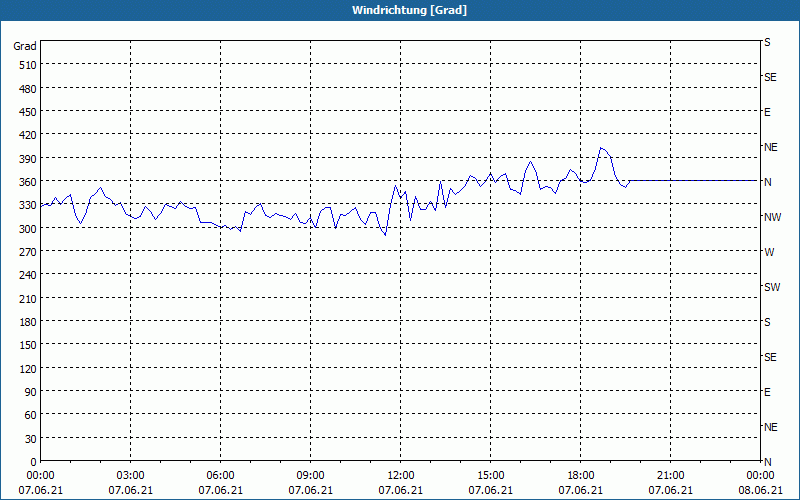The image size is (800, 500).
Task: Click the S compass label at 180 level
Action: (767, 322)
